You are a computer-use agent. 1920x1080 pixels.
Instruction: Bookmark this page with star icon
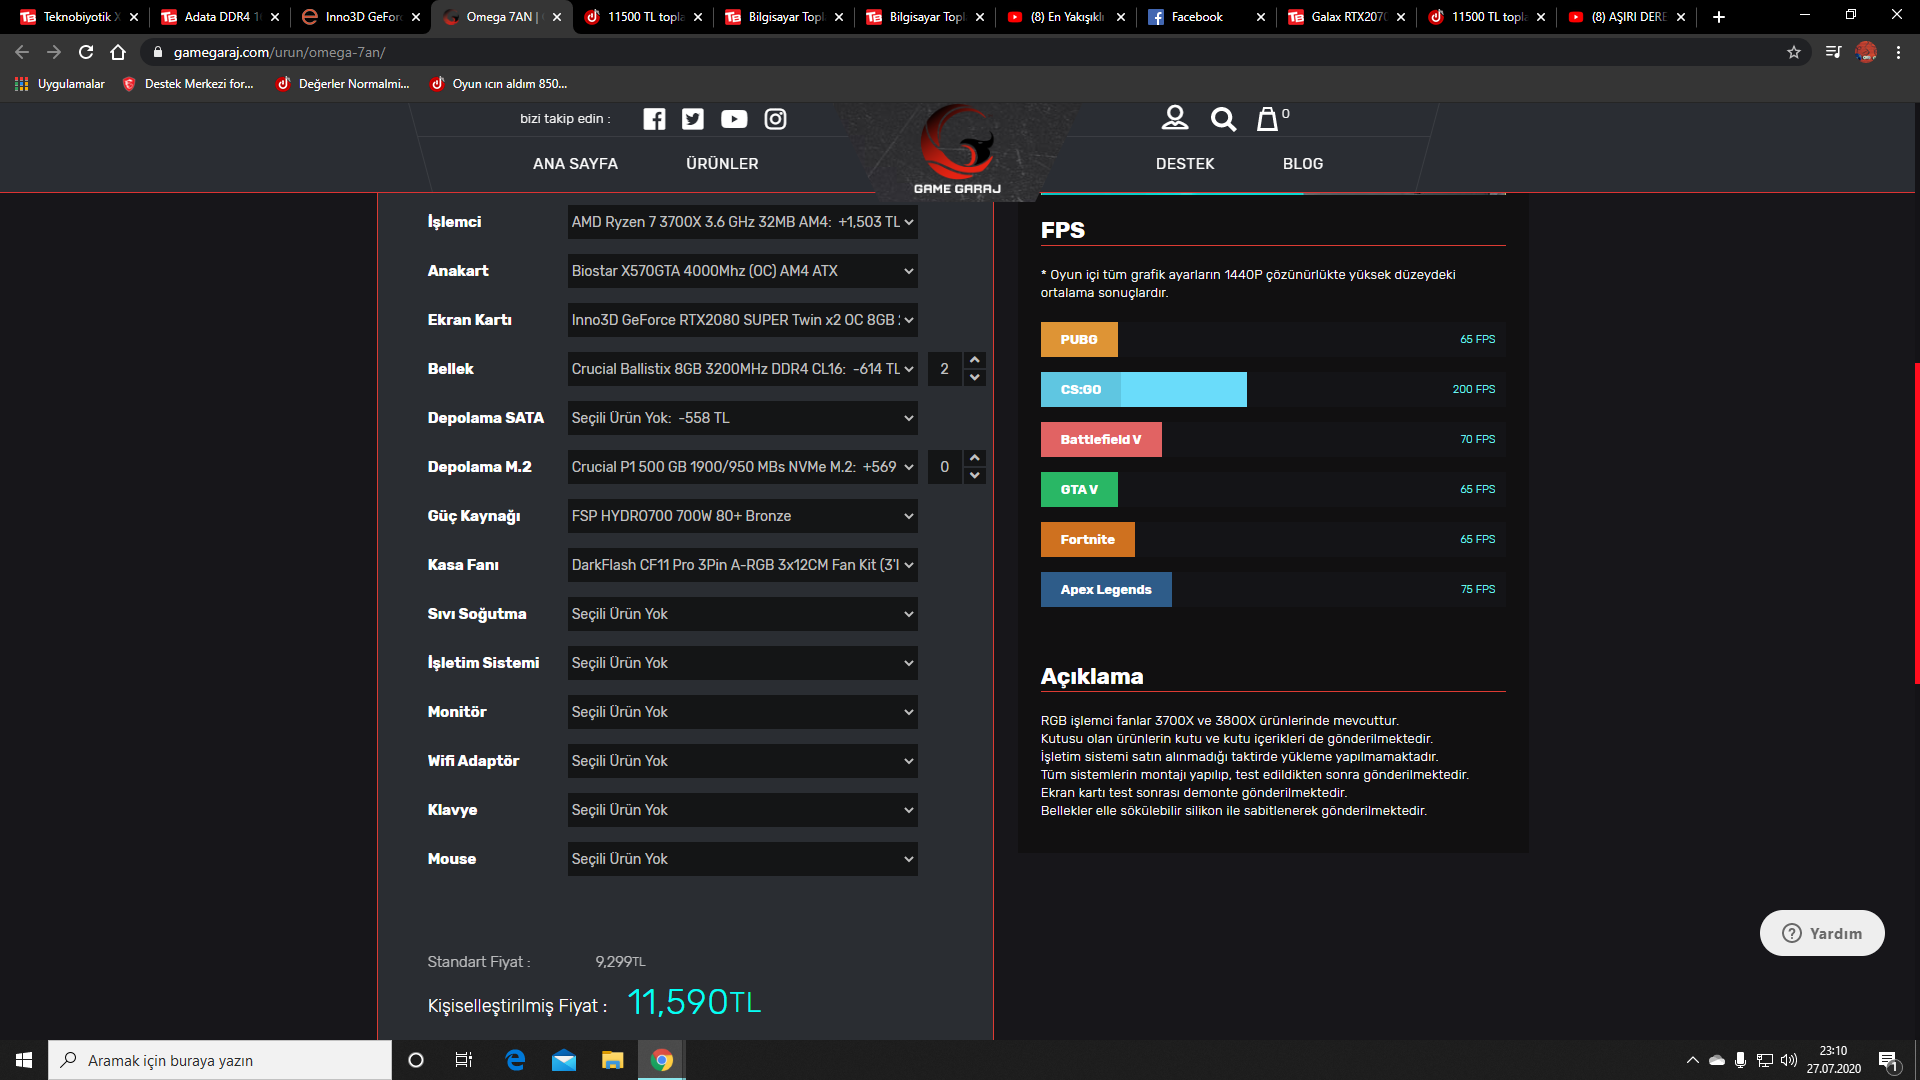coord(1794,52)
